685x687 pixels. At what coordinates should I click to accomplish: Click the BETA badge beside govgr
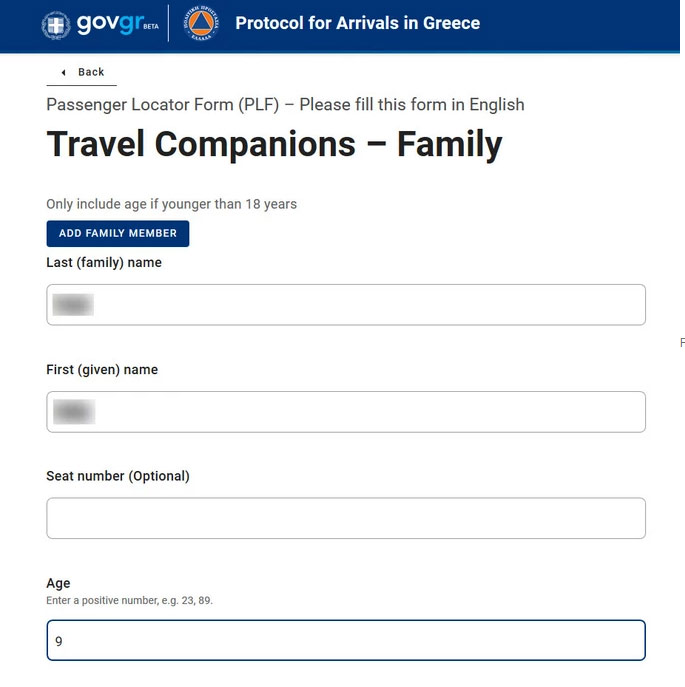(x=151, y=26)
